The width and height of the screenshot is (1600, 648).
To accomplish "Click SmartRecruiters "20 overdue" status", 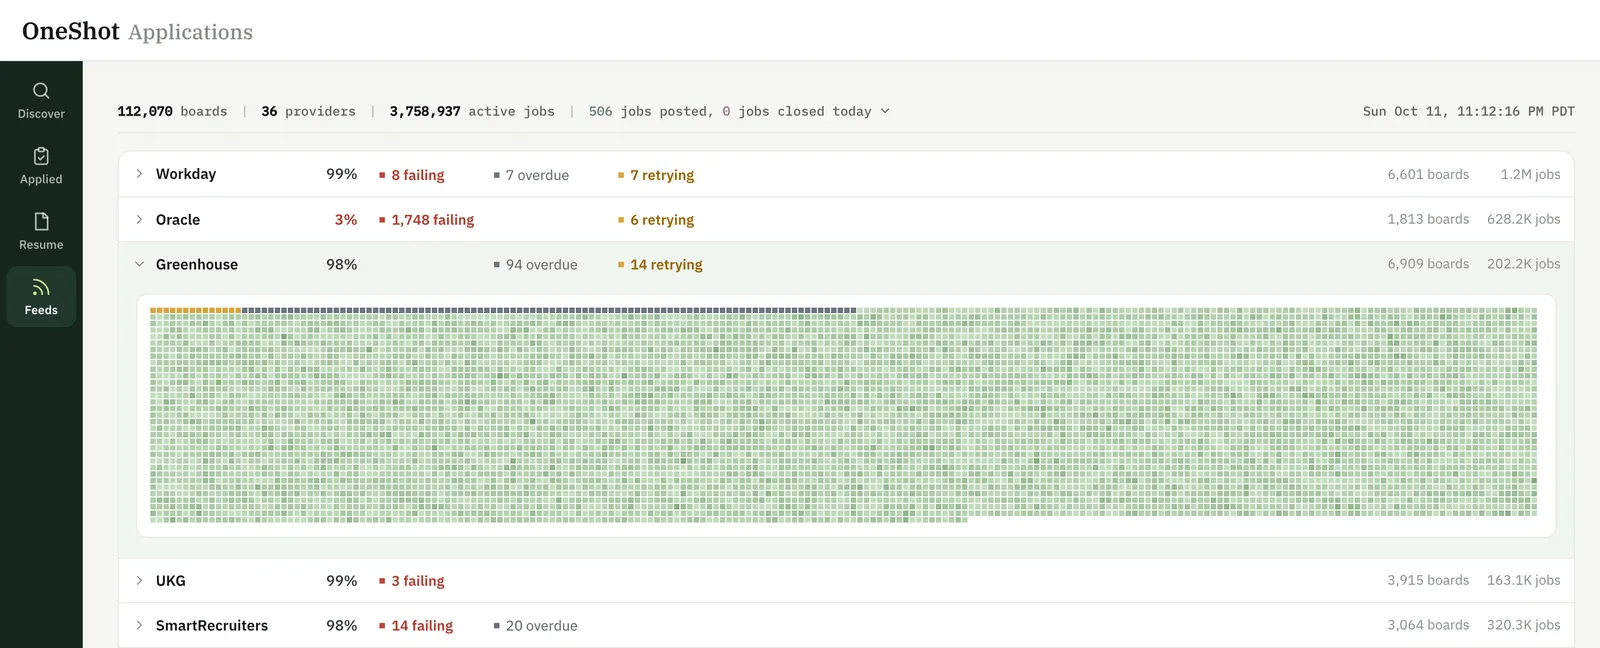I will [x=535, y=626].
